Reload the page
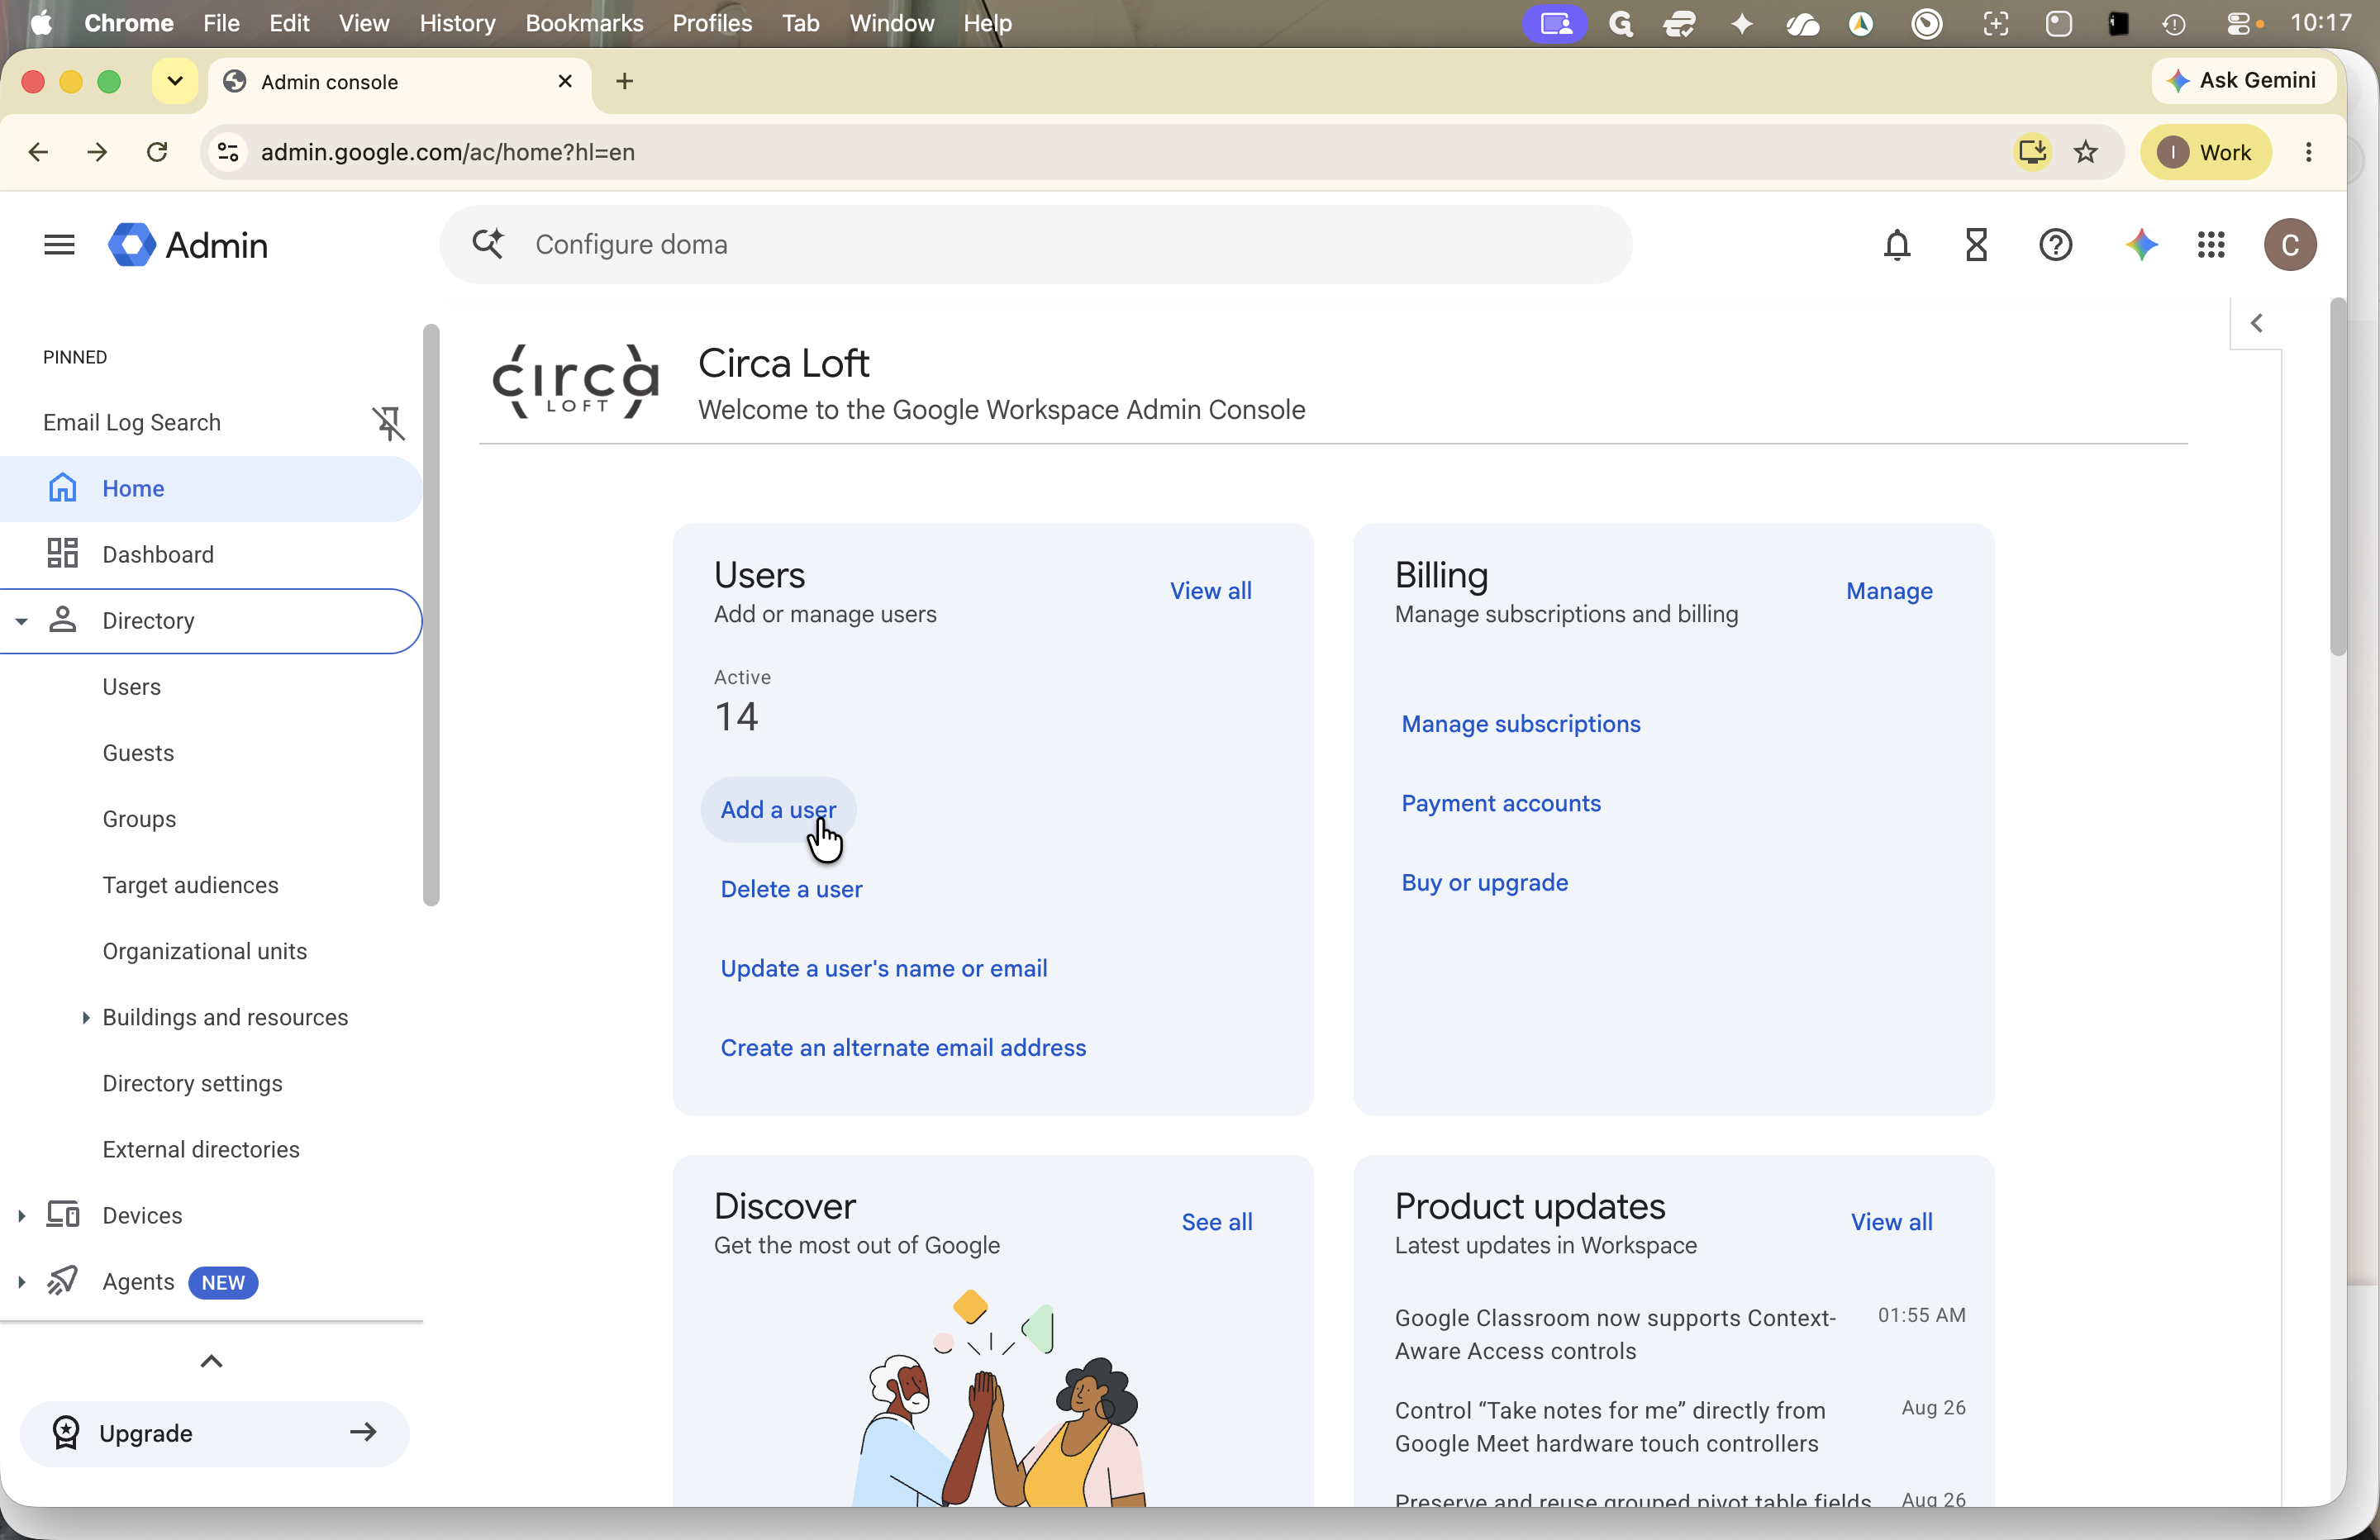Screen dimensions: 2380x1540 tap(157, 152)
